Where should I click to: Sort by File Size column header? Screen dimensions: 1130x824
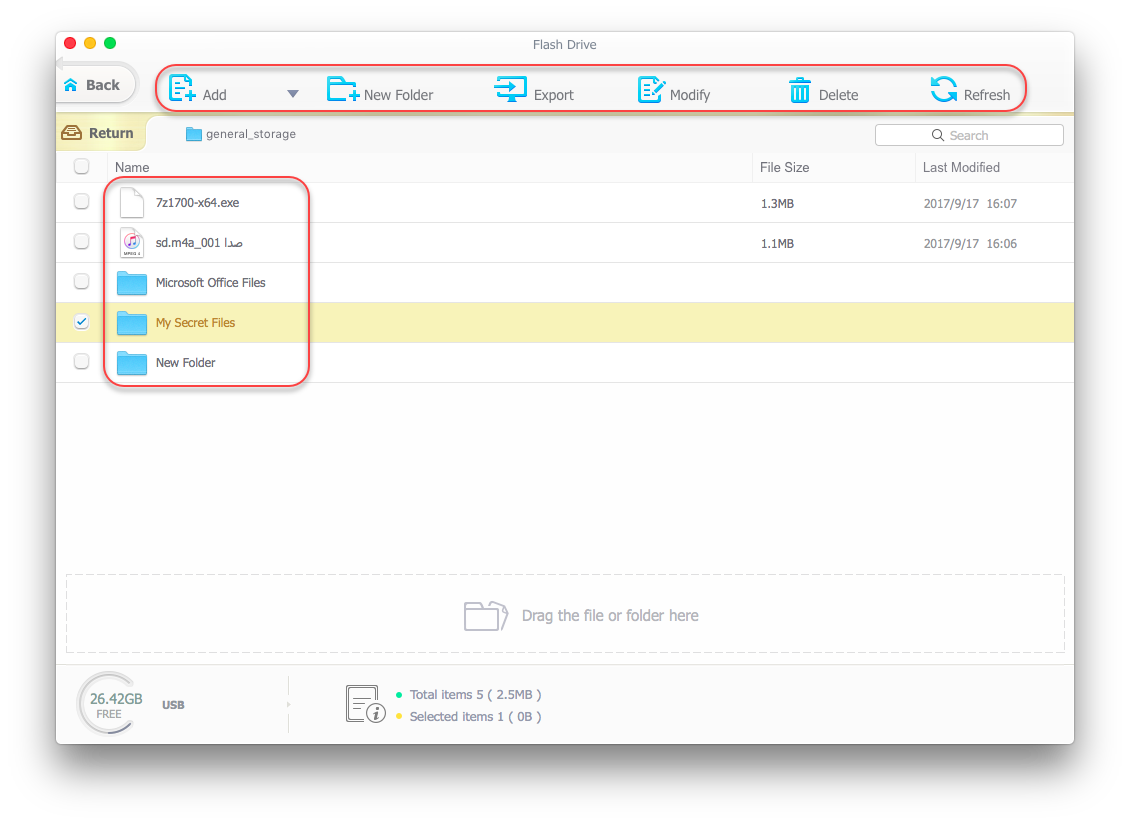tap(784, 167)
